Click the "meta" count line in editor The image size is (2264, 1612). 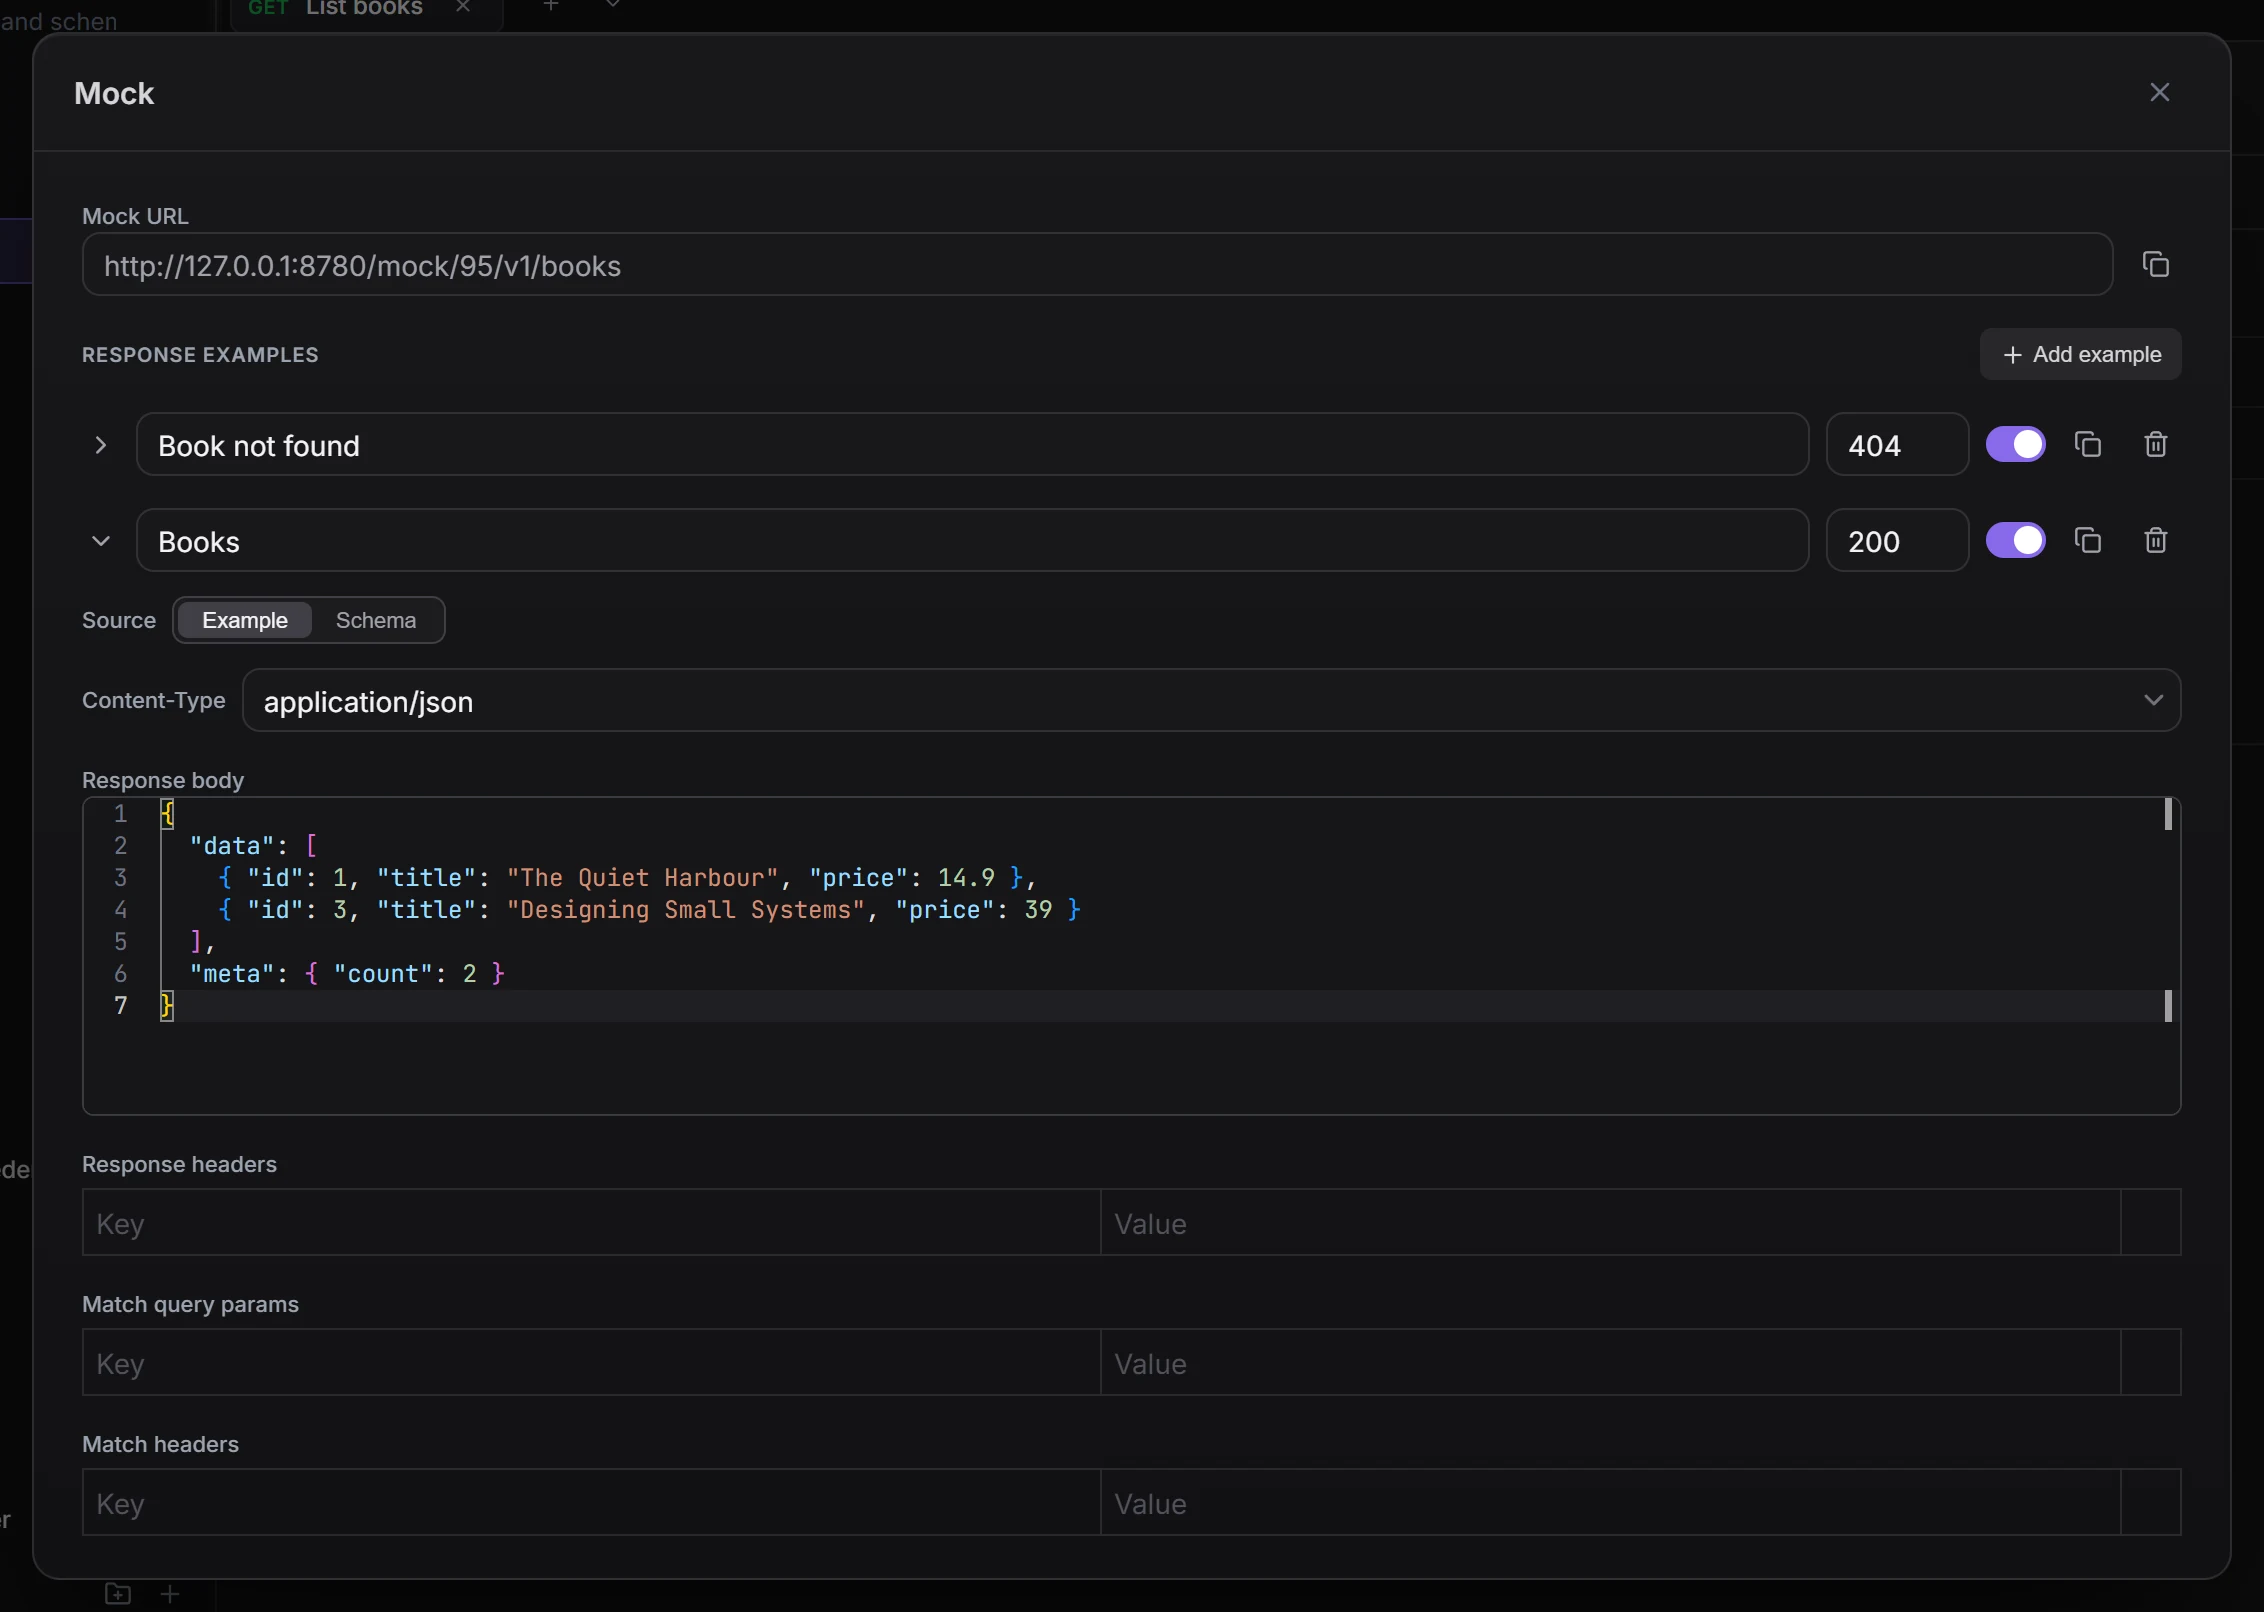point(347,974)
